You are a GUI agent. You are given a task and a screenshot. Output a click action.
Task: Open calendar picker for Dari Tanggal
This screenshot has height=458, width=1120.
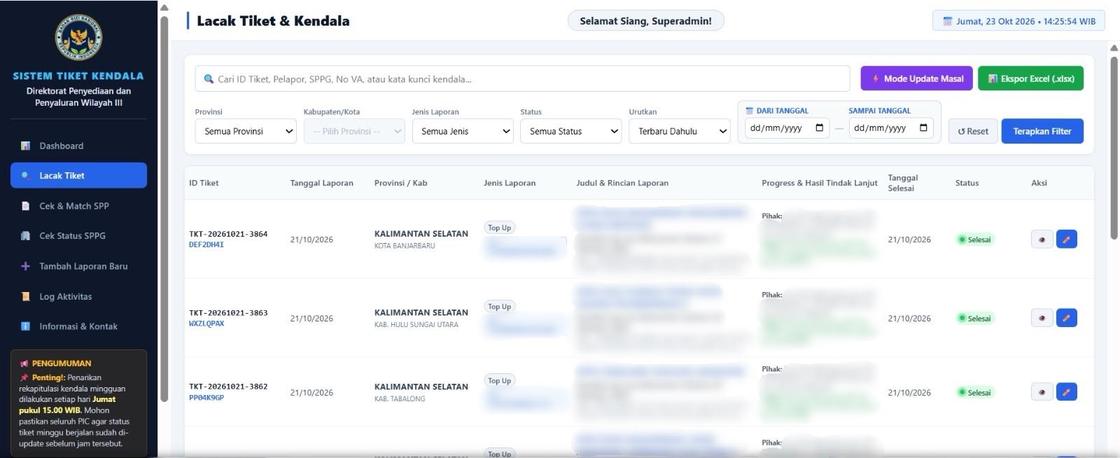tap(819, 128)
